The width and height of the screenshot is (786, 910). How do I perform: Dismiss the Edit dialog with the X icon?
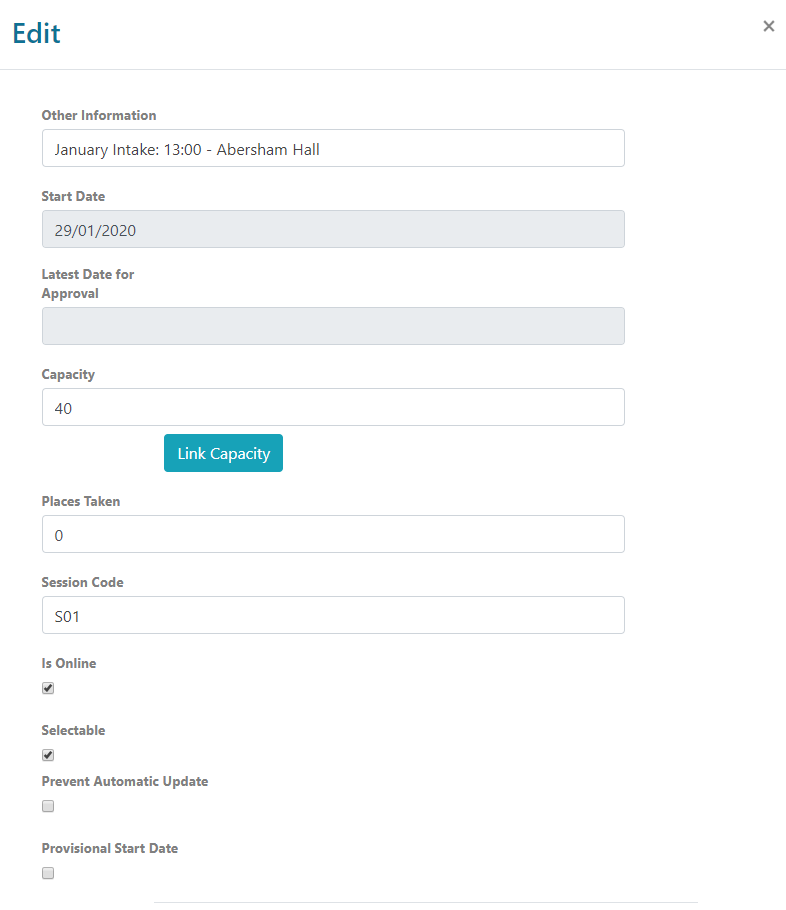768,26
